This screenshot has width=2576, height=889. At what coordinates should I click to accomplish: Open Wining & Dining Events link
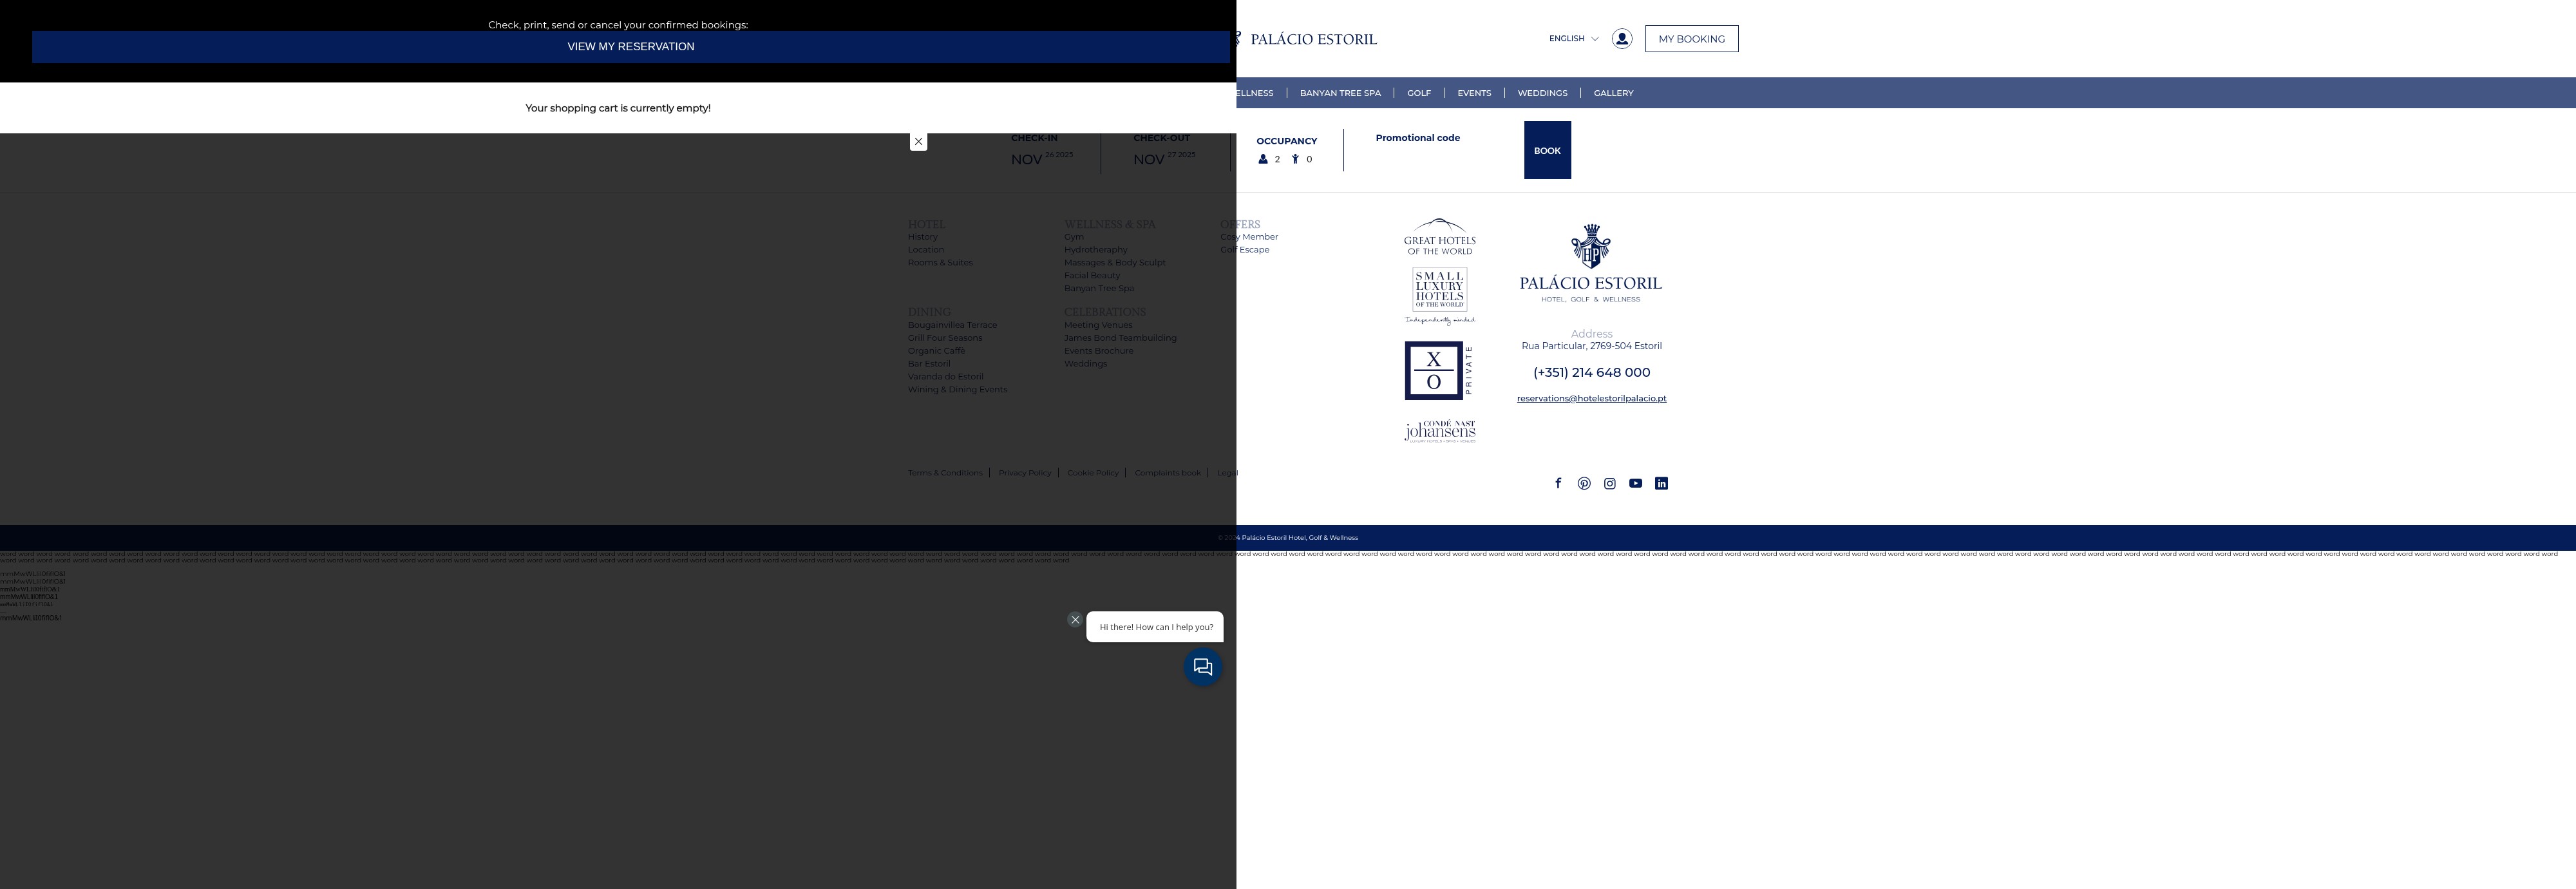[957, 390]
